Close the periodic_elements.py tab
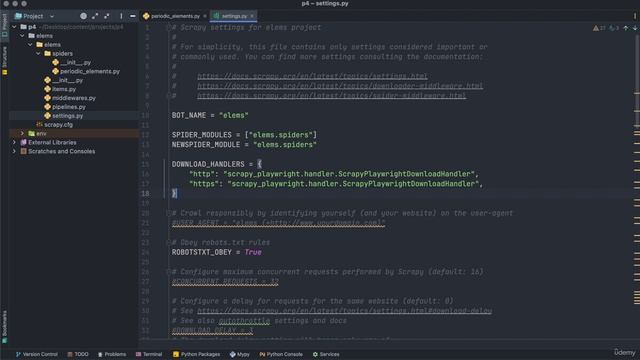Viewport: 640px width, 360px height. click(x=205, y=16)
